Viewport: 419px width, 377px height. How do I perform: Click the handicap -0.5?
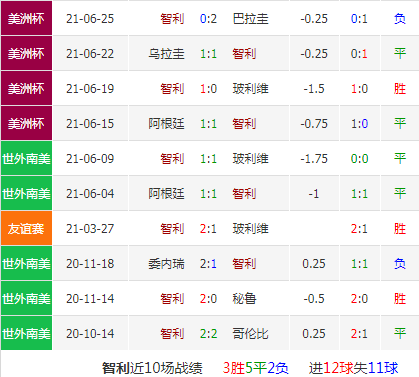[314, 299]
